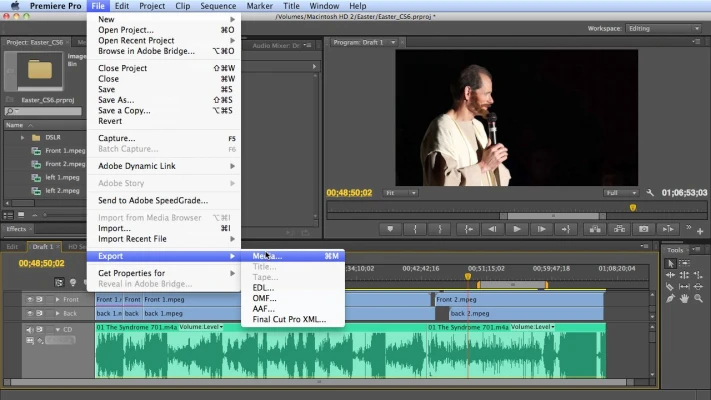
Task: Toggle the timeline marker icon
Action: click(x=73, y=283)
